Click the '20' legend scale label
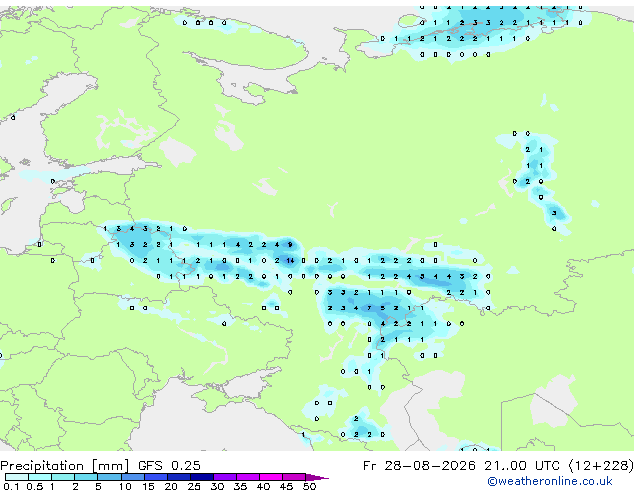Screen dimensions: 634x490 (x=171, y=486)
